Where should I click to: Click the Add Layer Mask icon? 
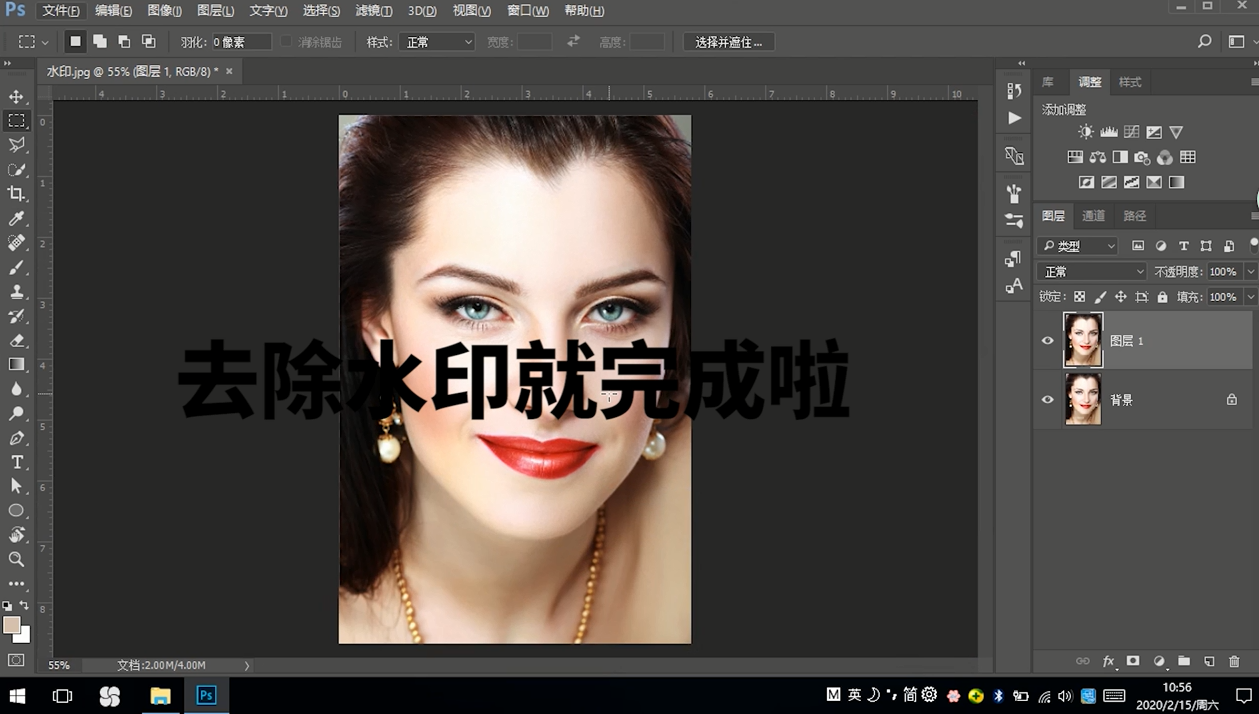1133,661
